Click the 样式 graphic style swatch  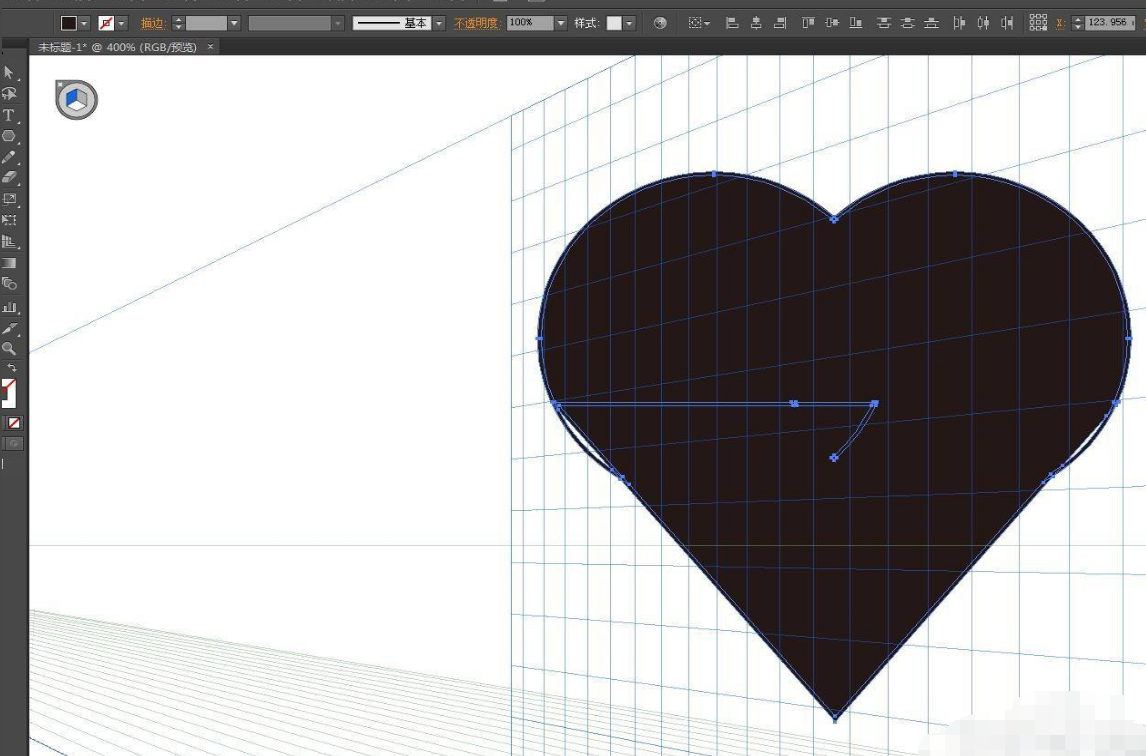[614, 23]
